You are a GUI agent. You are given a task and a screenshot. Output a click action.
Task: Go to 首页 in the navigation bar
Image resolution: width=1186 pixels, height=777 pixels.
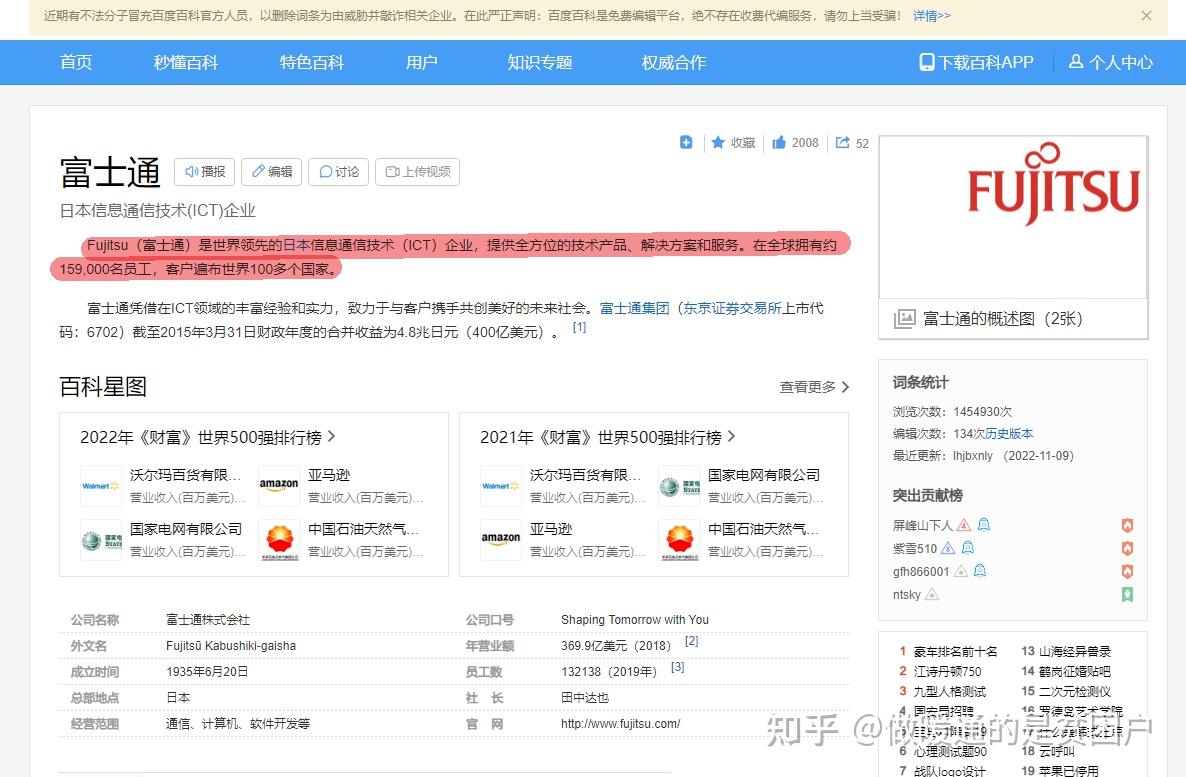pos(76,62)
